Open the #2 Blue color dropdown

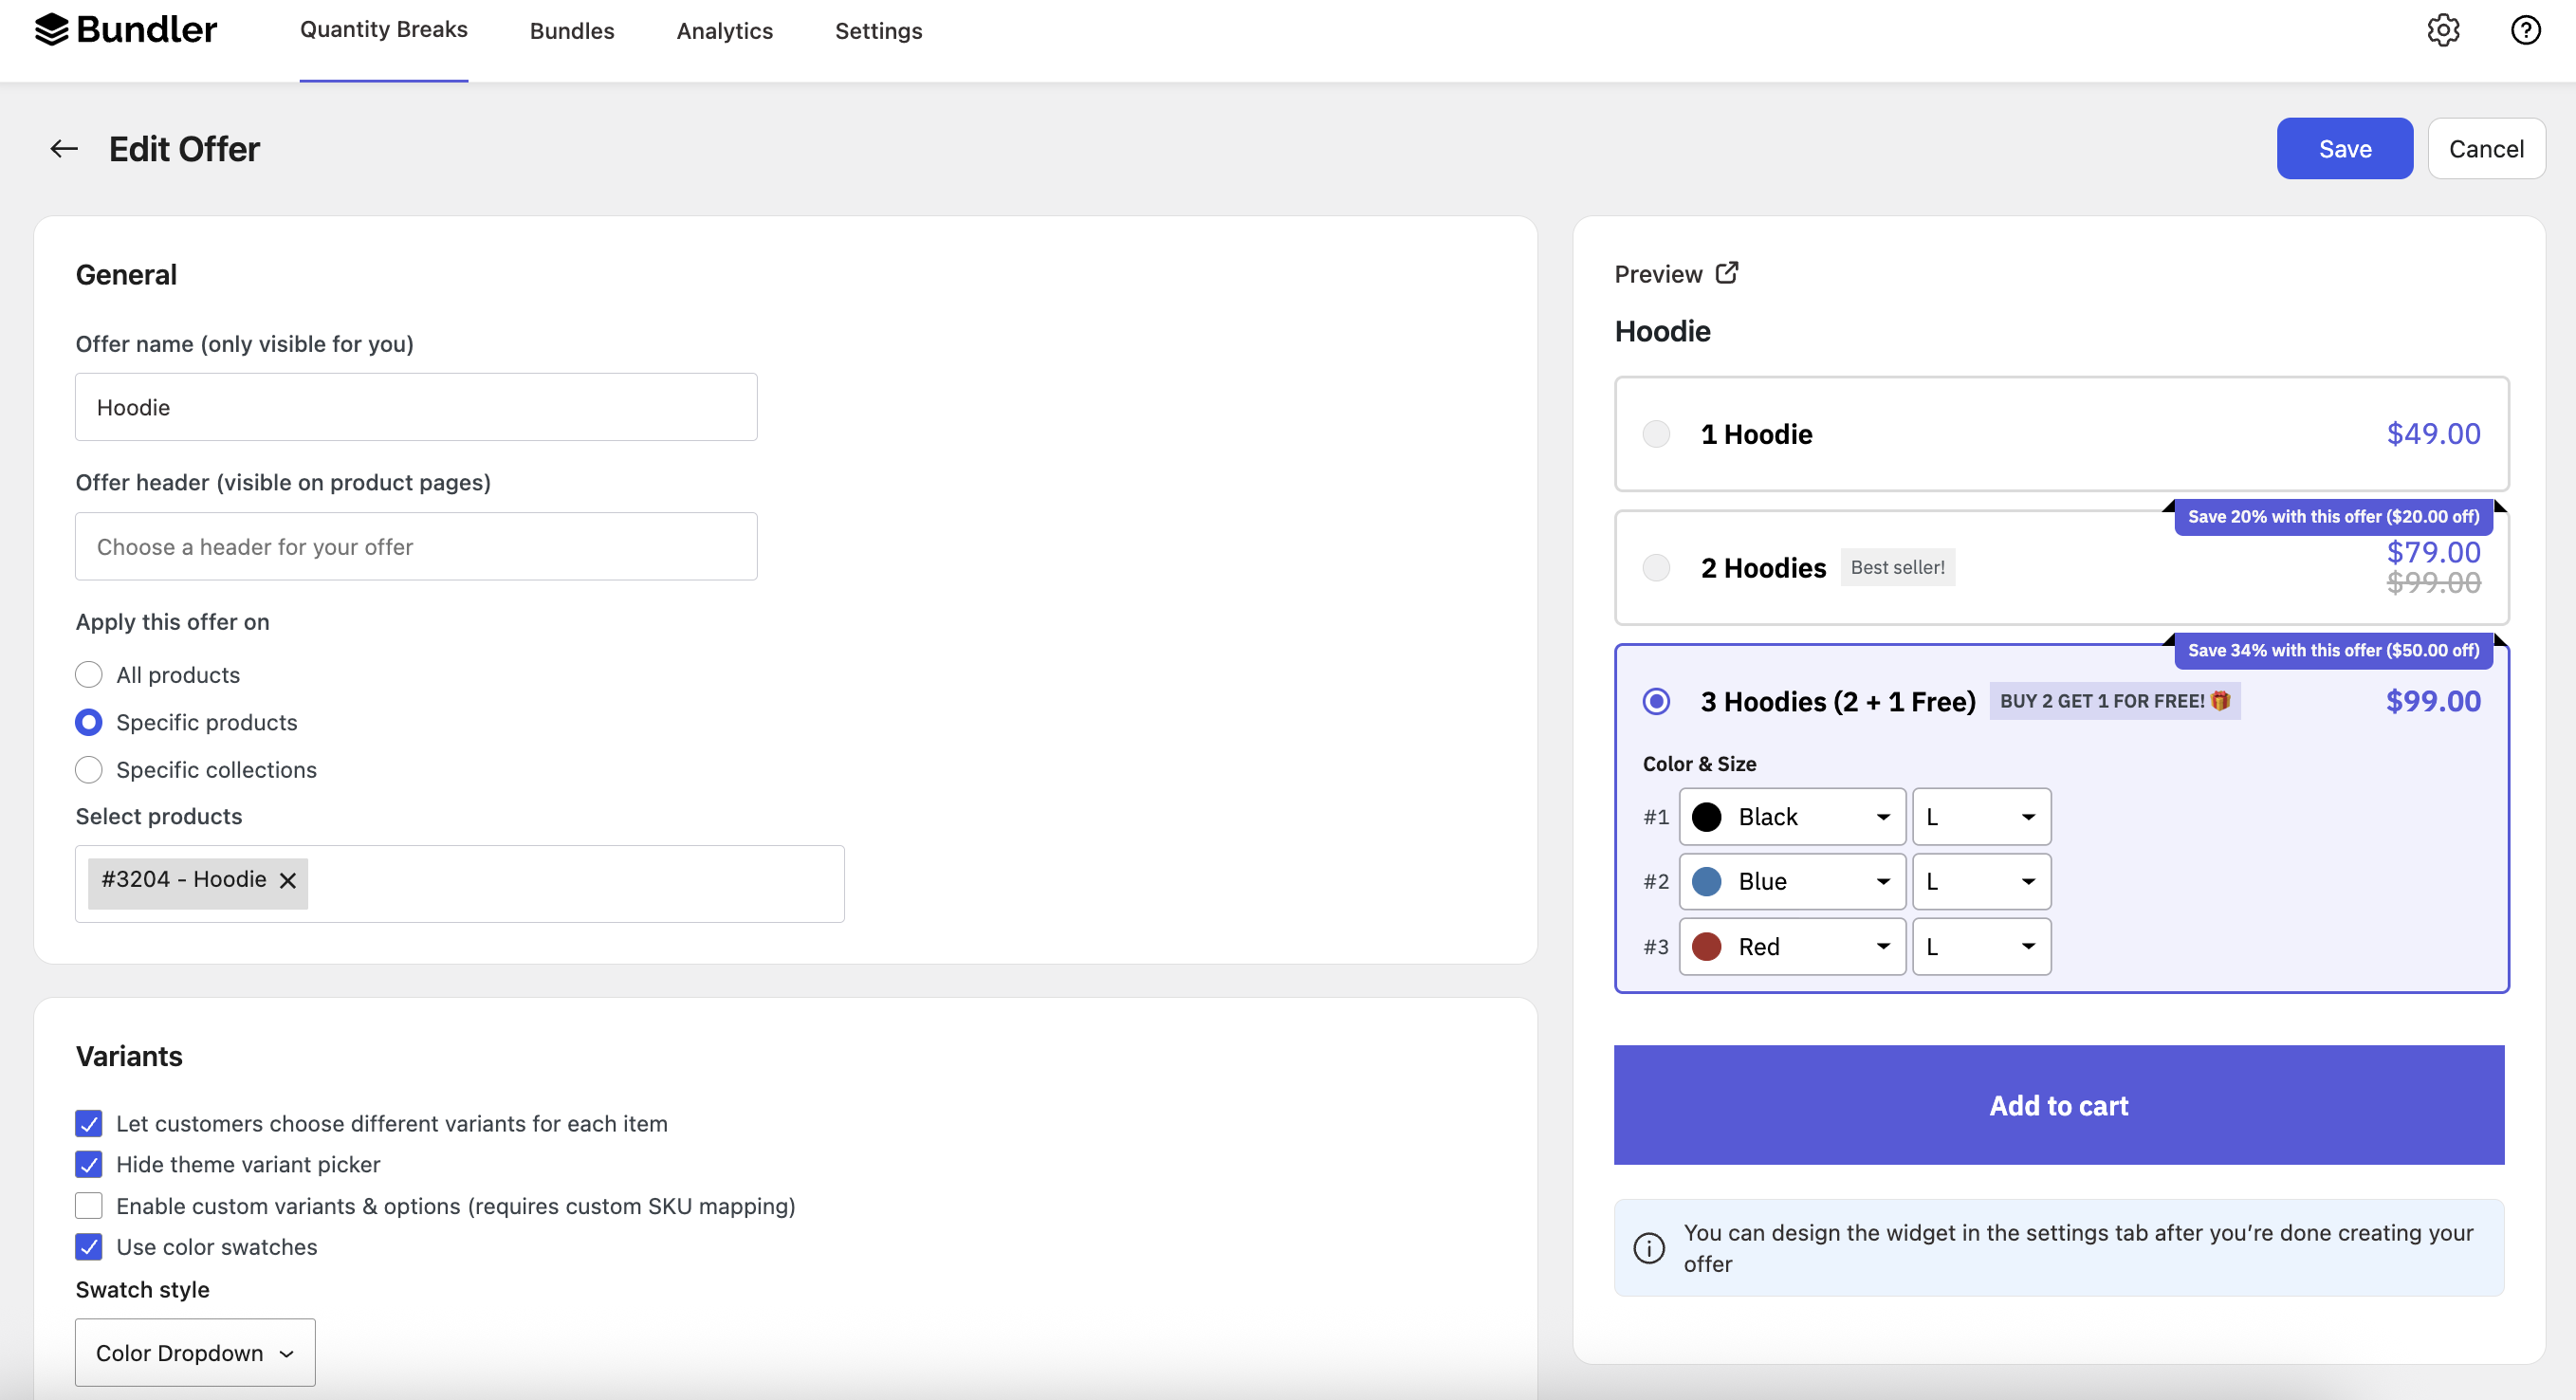tap(1792, 881)
